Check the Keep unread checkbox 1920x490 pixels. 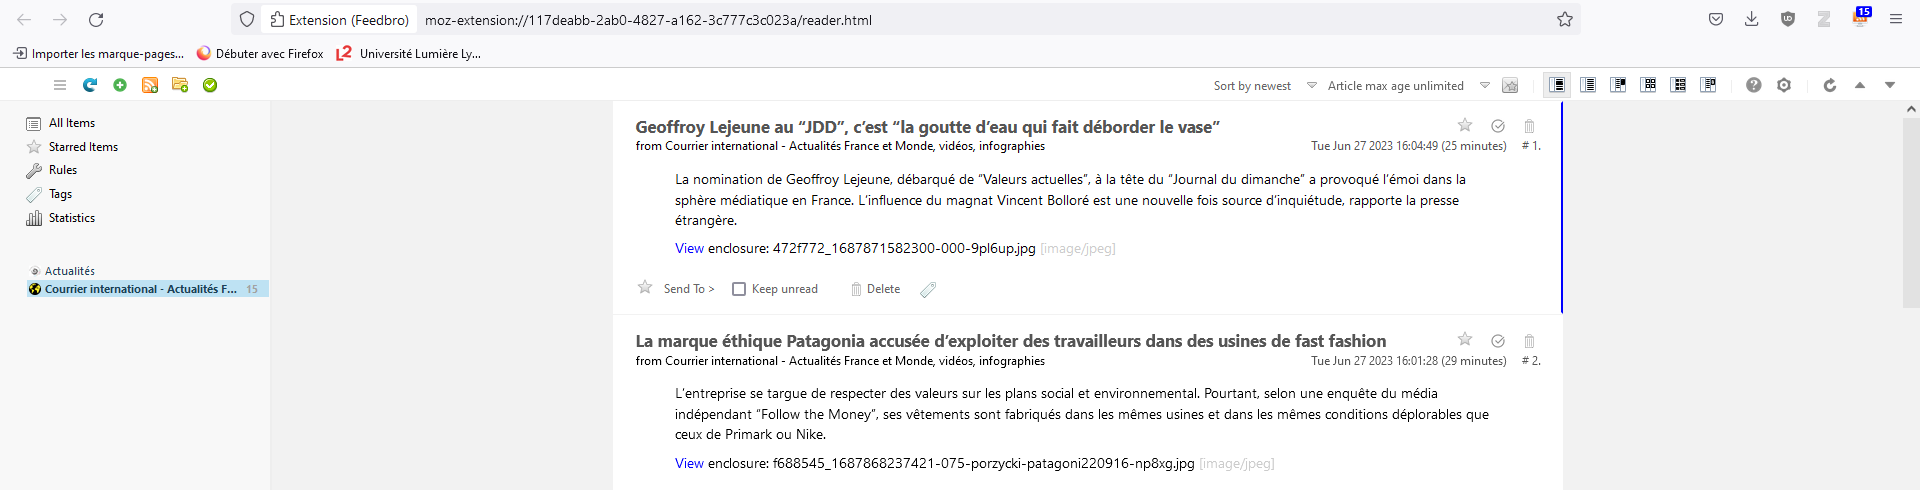[x=739, y=289]
